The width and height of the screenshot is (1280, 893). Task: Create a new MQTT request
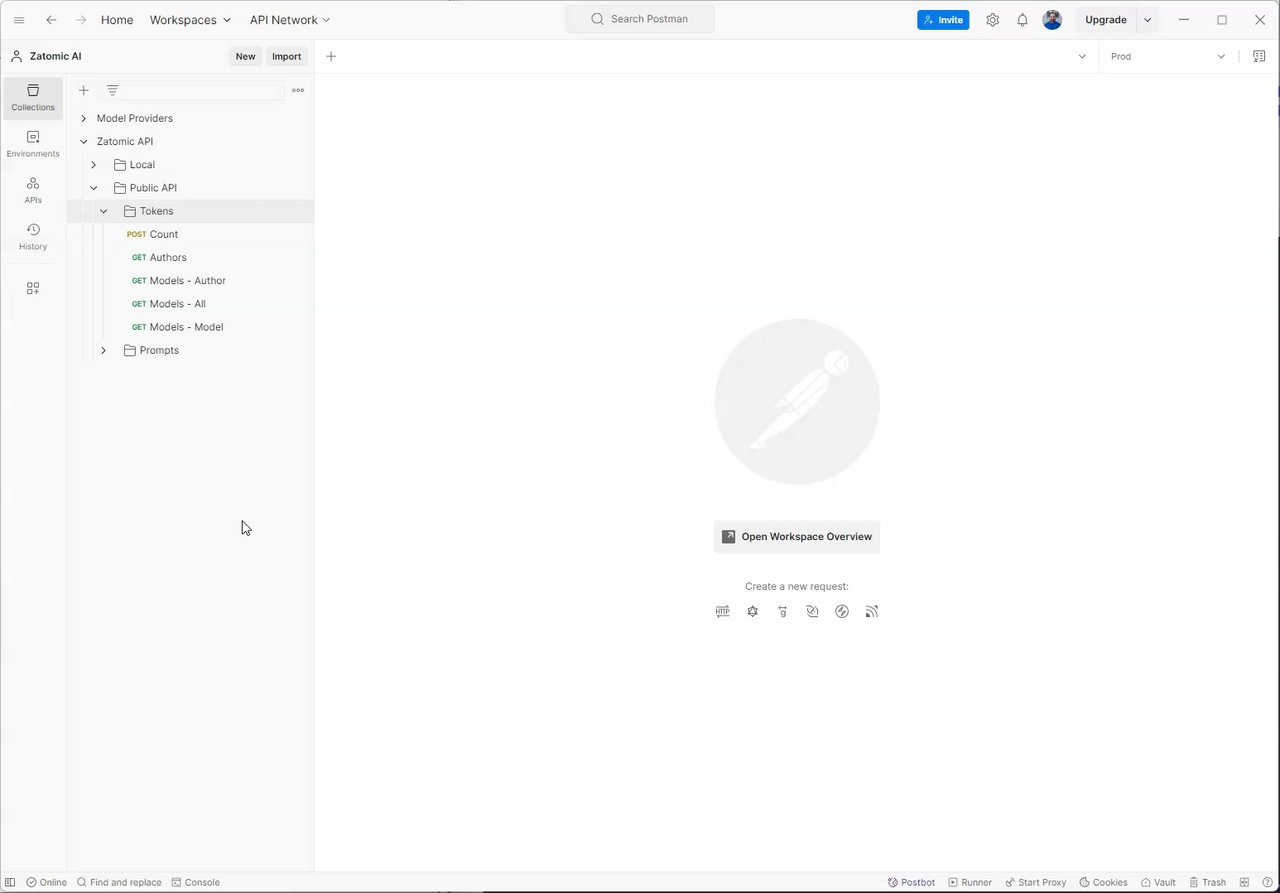[872, 611]
